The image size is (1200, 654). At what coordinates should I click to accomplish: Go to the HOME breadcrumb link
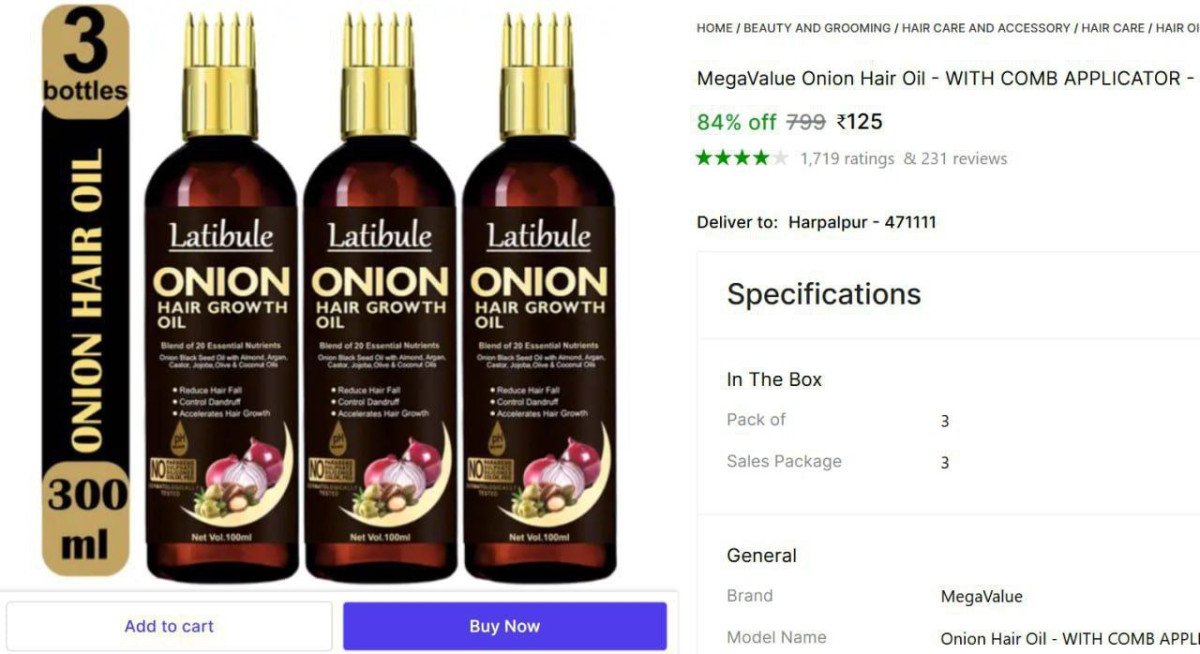714,28
